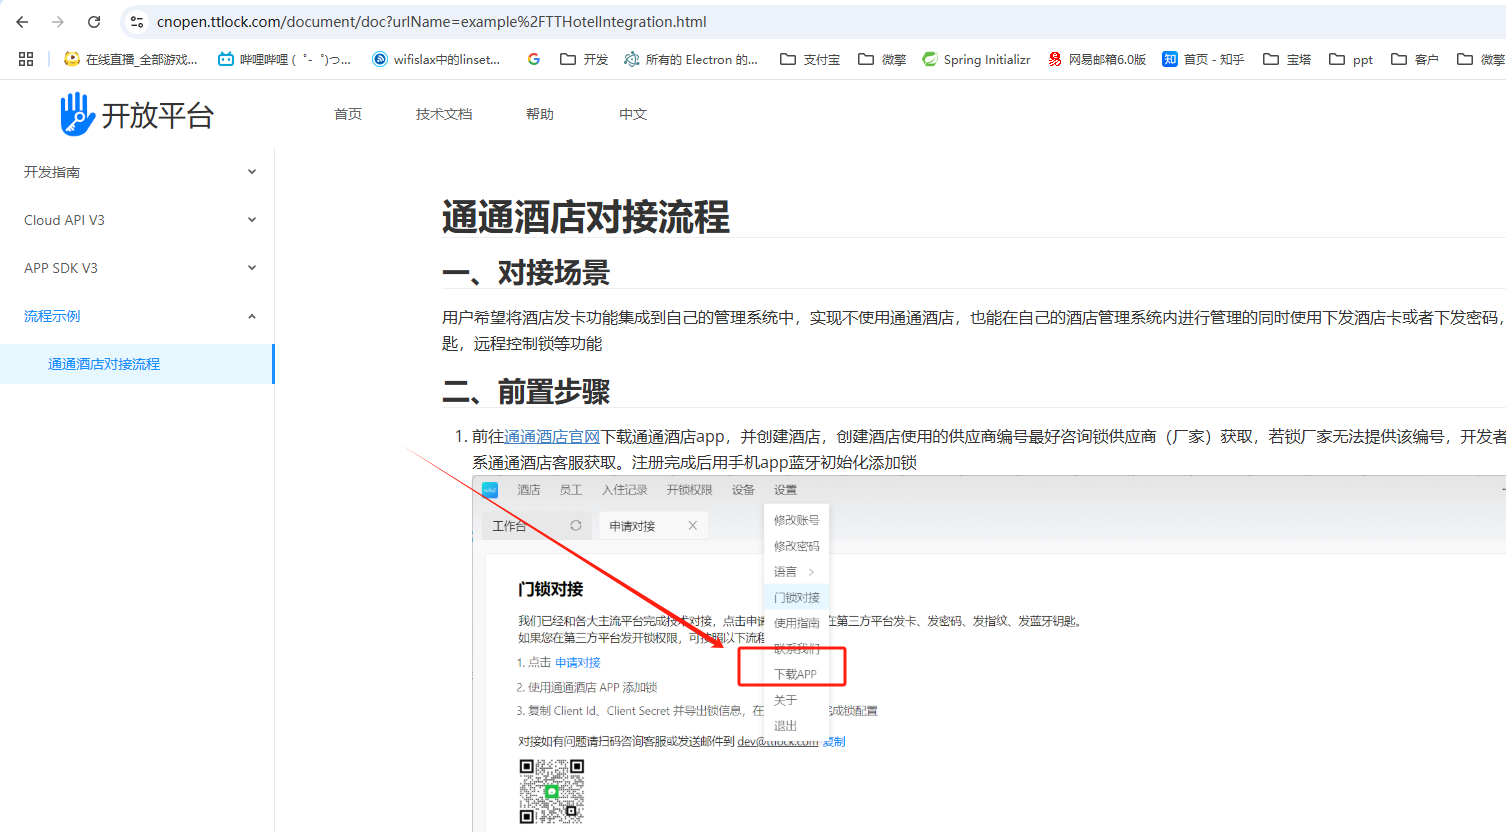Open the ppt bookmark folder
1506x832 pixels.
tap(1351, 59)
